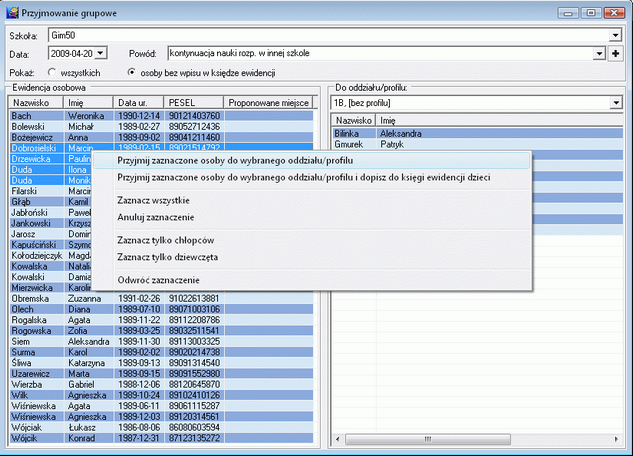Select the row 'Siem'
The width and height of the screenshot is (633, 456).
pos(161,341)
